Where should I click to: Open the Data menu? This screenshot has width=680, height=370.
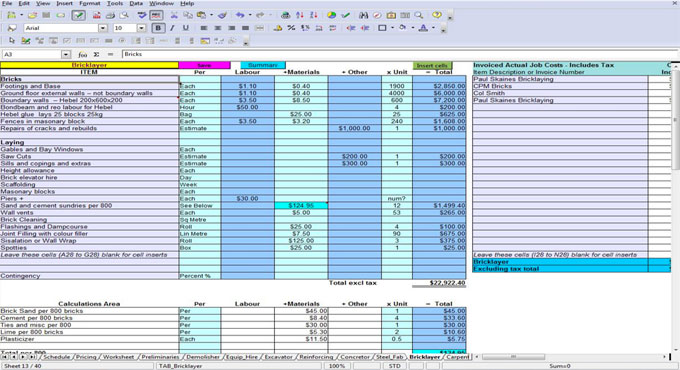[136, 3]
